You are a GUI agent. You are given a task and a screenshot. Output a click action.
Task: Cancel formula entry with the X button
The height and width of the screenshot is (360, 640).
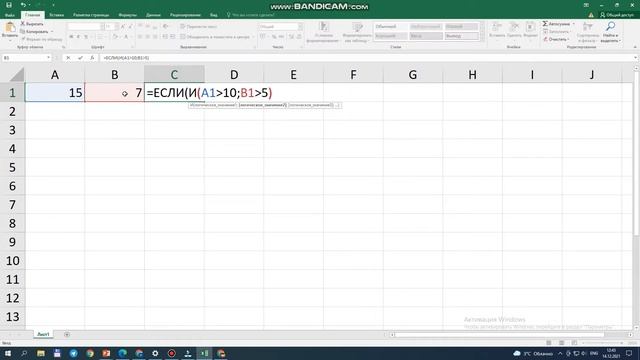tap(68, 58)
